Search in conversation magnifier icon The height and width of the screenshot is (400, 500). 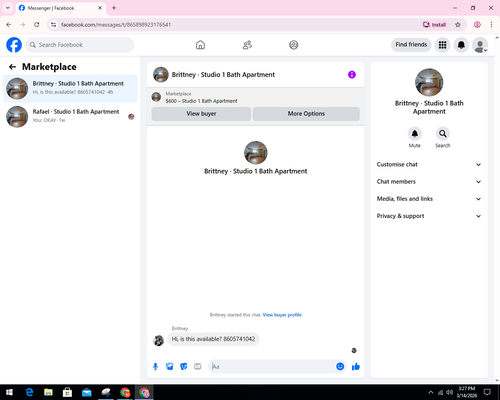(443, 134)
